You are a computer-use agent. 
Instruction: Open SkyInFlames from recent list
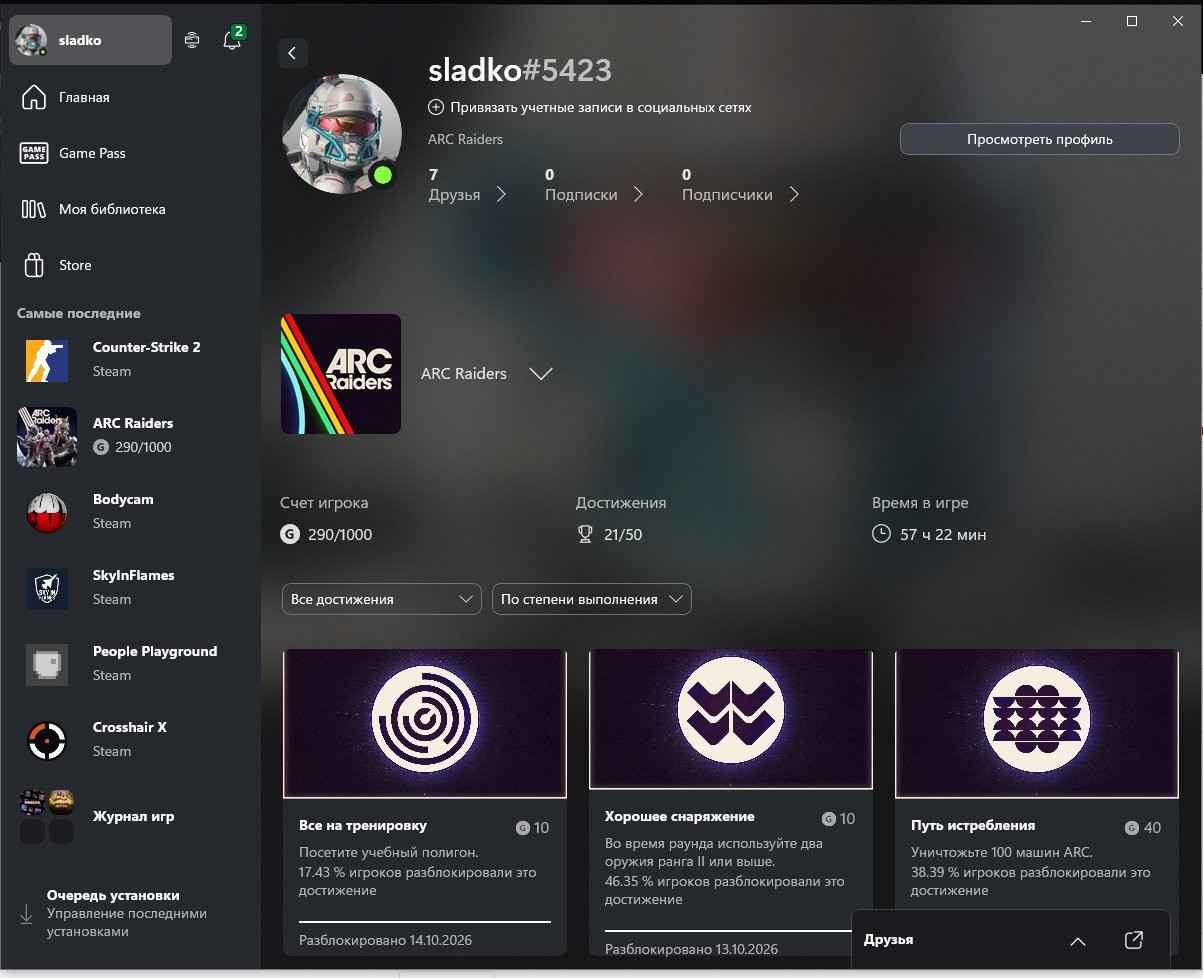click(130, 587)
